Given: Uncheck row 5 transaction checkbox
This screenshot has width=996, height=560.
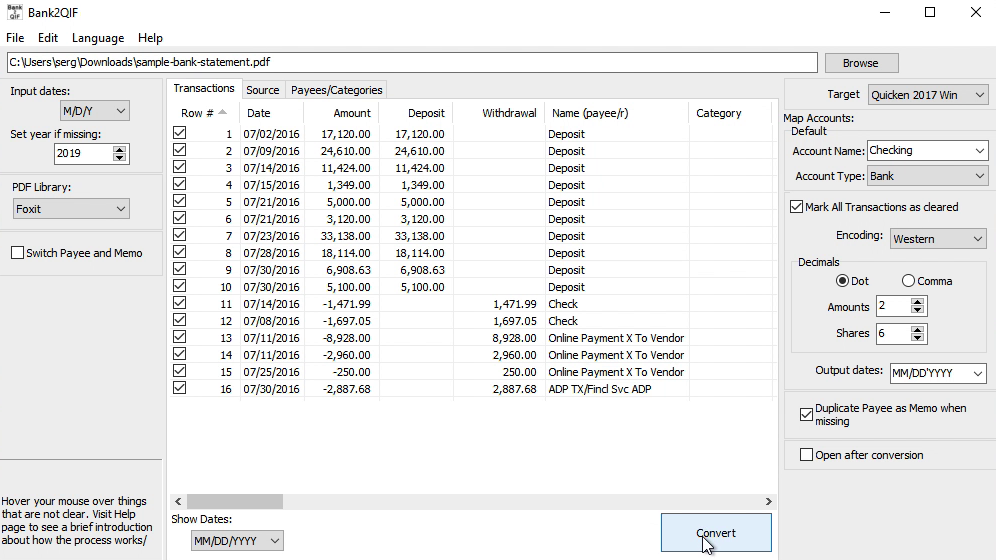Looking at the screenshot, I should click(180, 201).
